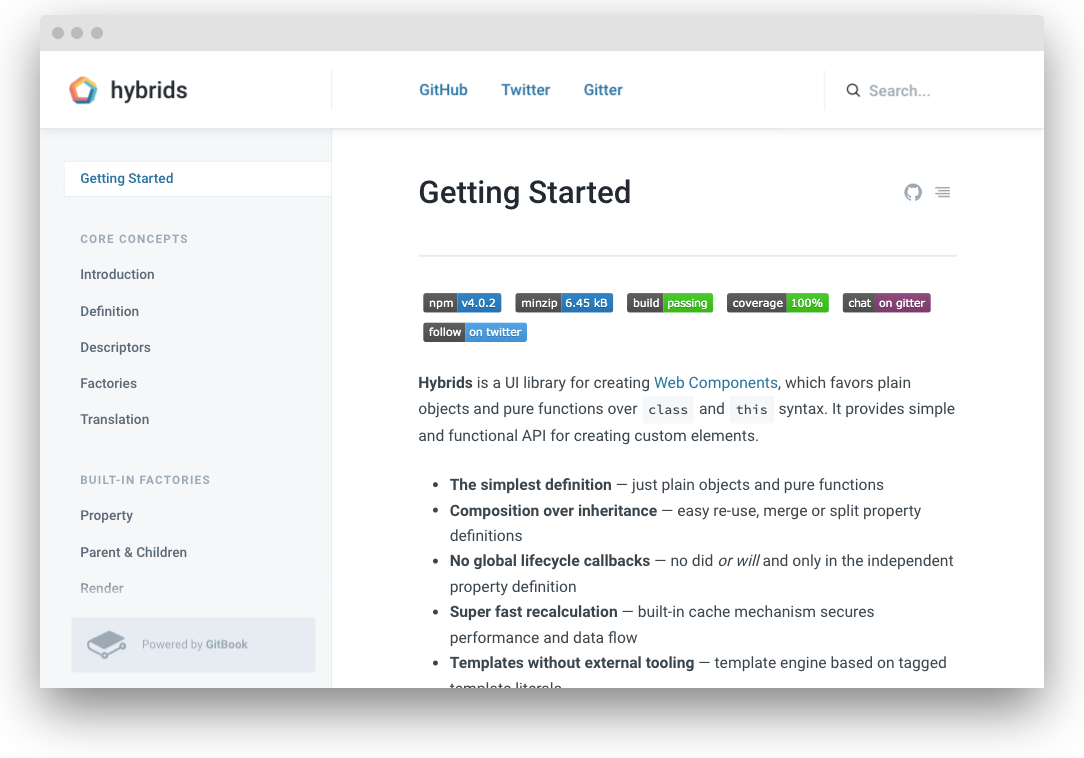The height and width of the screenshot is (758, 1084).
Task: Click the BUILT-IN FACTORIES section label
Action: pyautogui.click(x=145, y=480)
